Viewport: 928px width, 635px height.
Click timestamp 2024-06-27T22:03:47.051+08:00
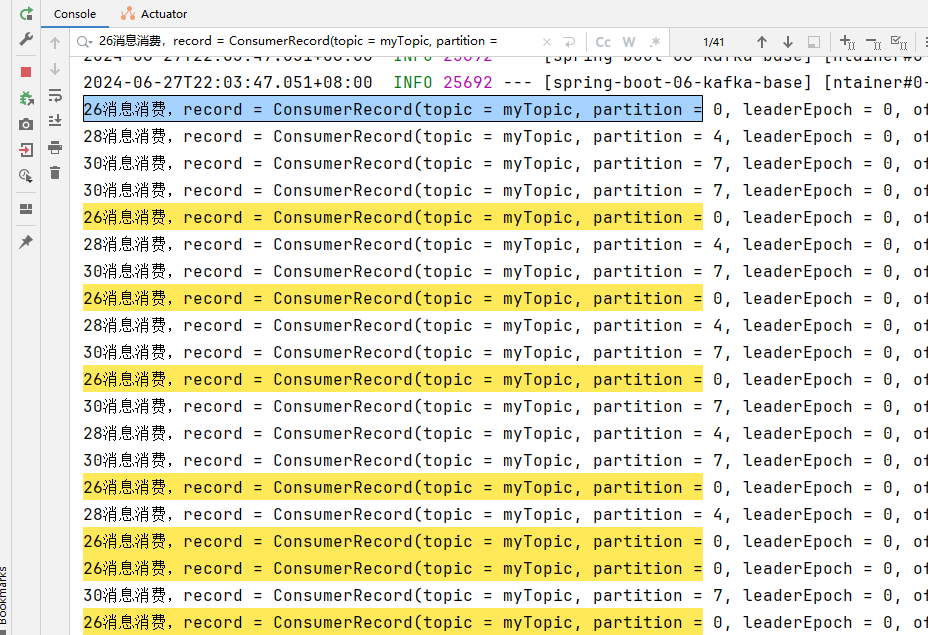[x=228, y=82]
